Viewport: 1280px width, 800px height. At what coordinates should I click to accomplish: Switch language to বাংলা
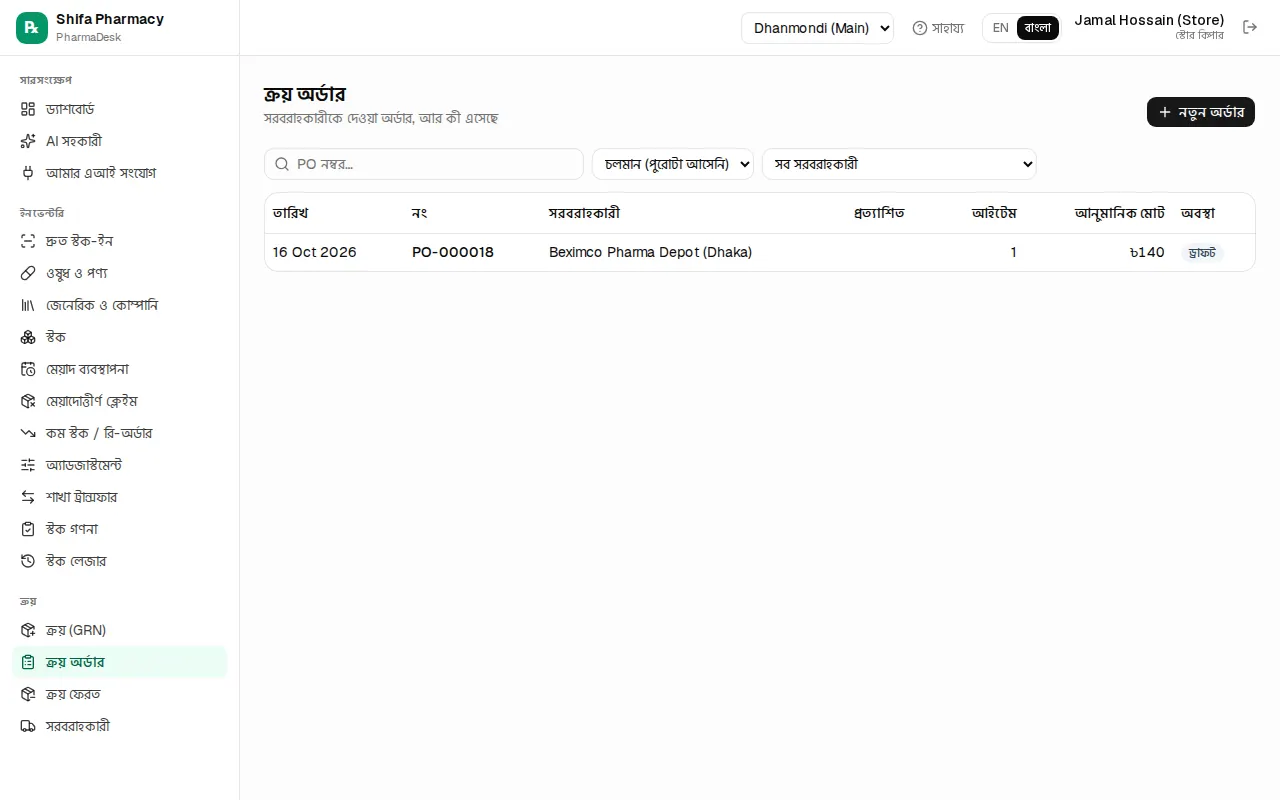tap(1038, 28)
